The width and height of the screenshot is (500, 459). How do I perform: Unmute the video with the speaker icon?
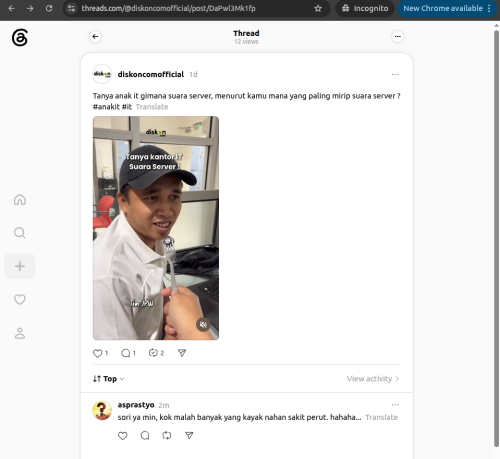(203, 324)
